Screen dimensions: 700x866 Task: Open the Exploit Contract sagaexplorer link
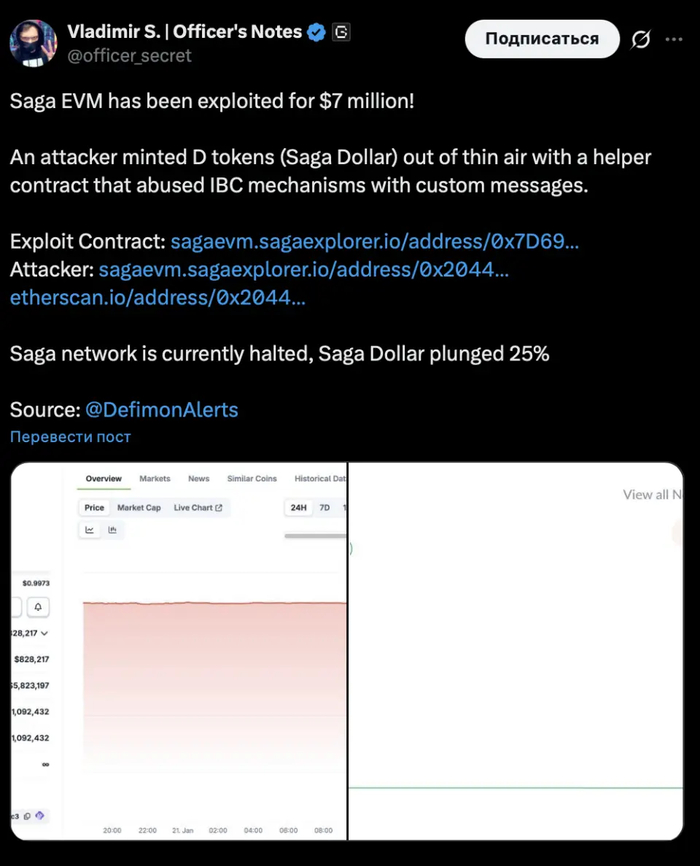click(x=374, y=242)
